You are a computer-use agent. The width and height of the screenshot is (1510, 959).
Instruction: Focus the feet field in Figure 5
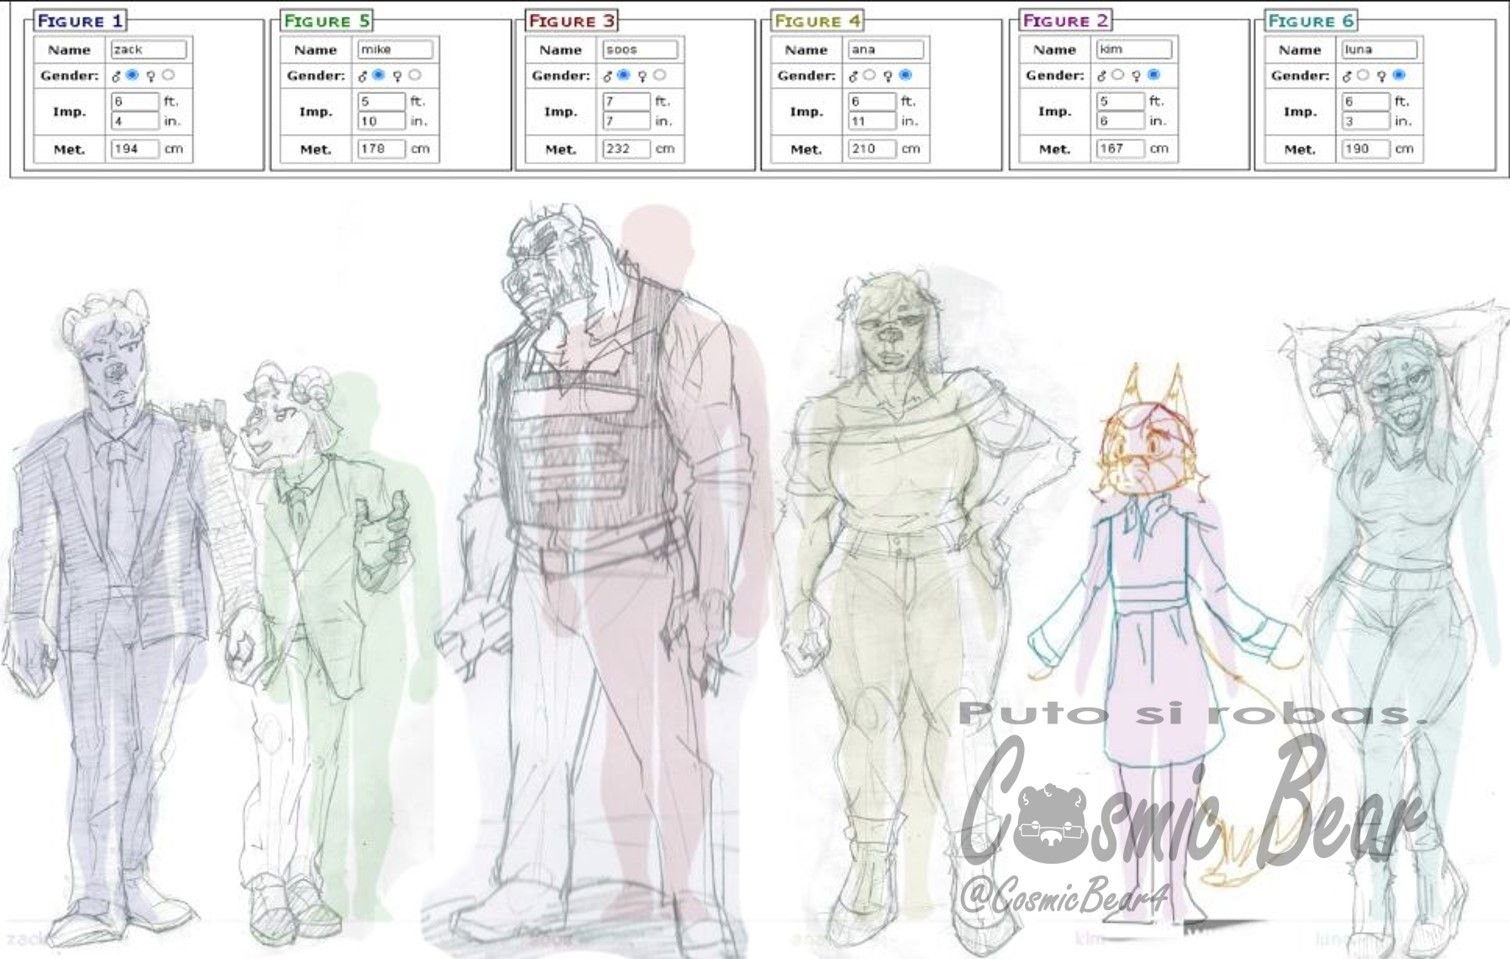[381, 101]
